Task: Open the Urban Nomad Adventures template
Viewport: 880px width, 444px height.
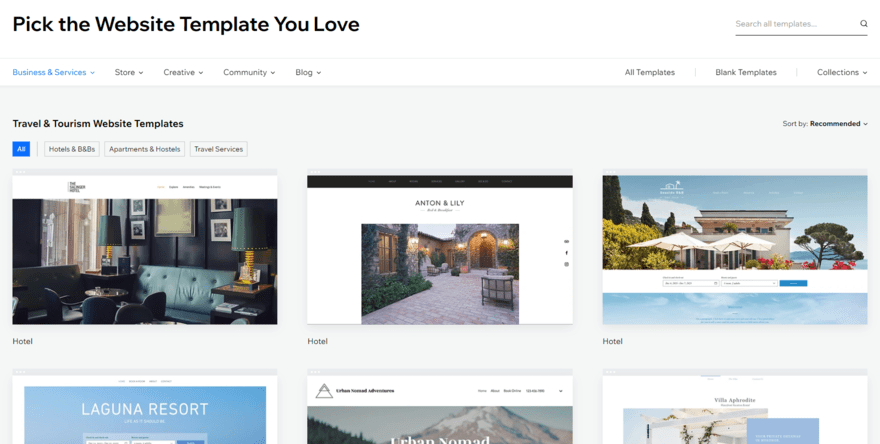Action: tap(440, 406)
